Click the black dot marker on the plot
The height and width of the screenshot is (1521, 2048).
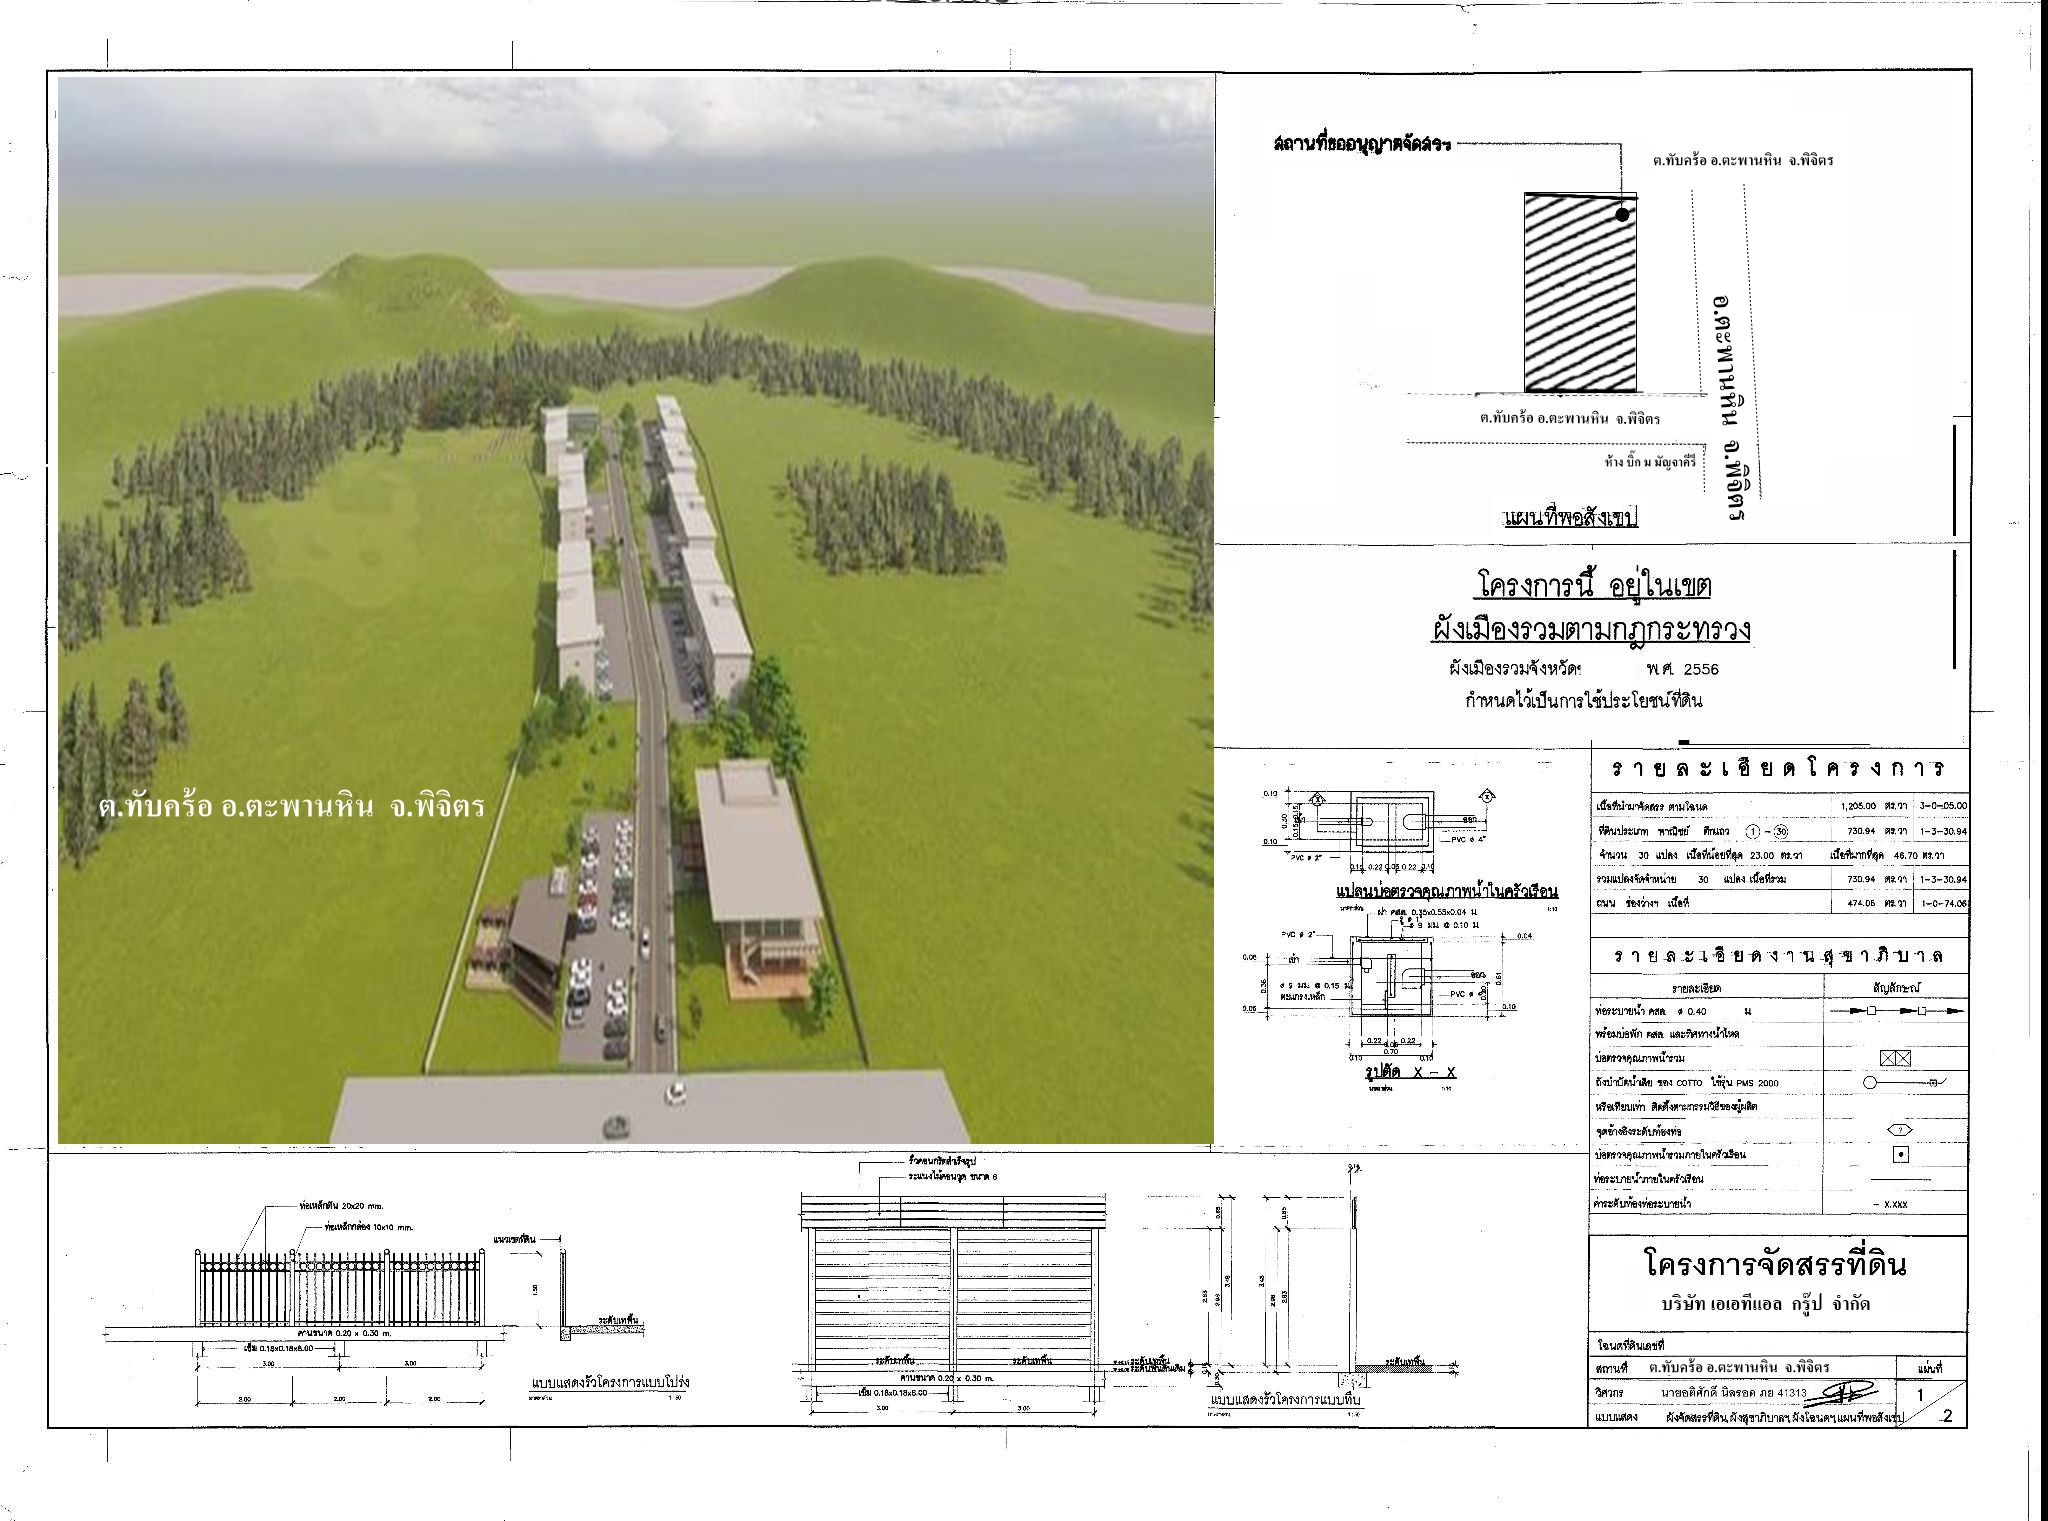(x=1622, y=215)
